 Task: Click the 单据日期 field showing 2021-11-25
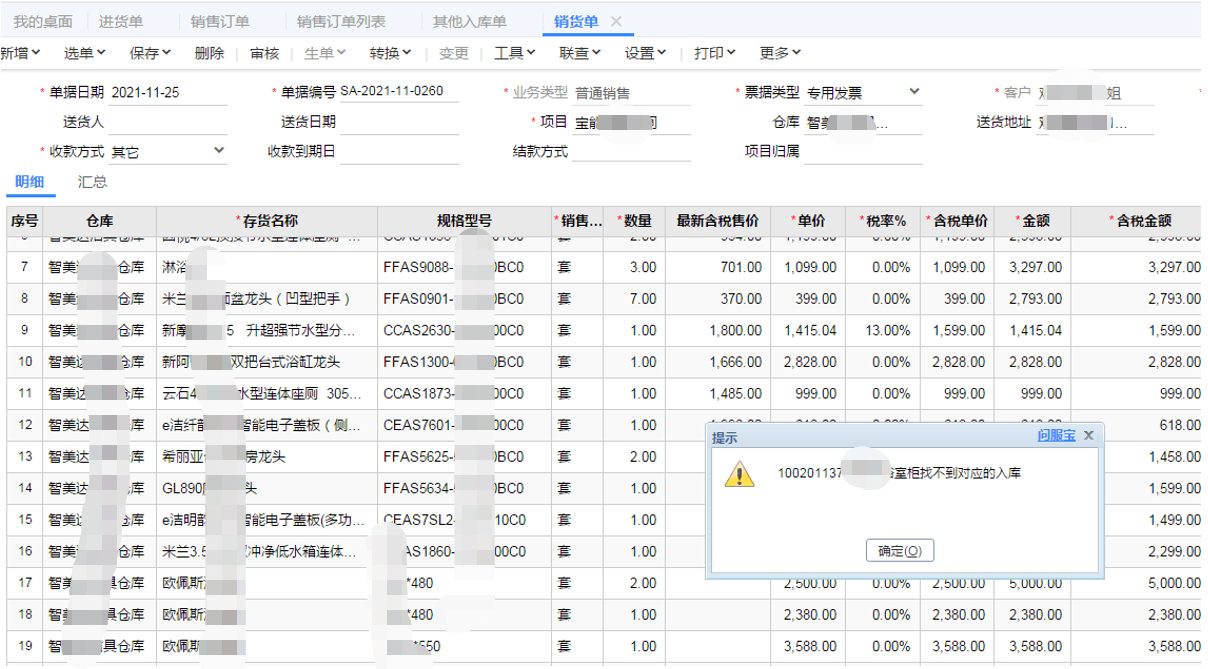click(168, 93)
